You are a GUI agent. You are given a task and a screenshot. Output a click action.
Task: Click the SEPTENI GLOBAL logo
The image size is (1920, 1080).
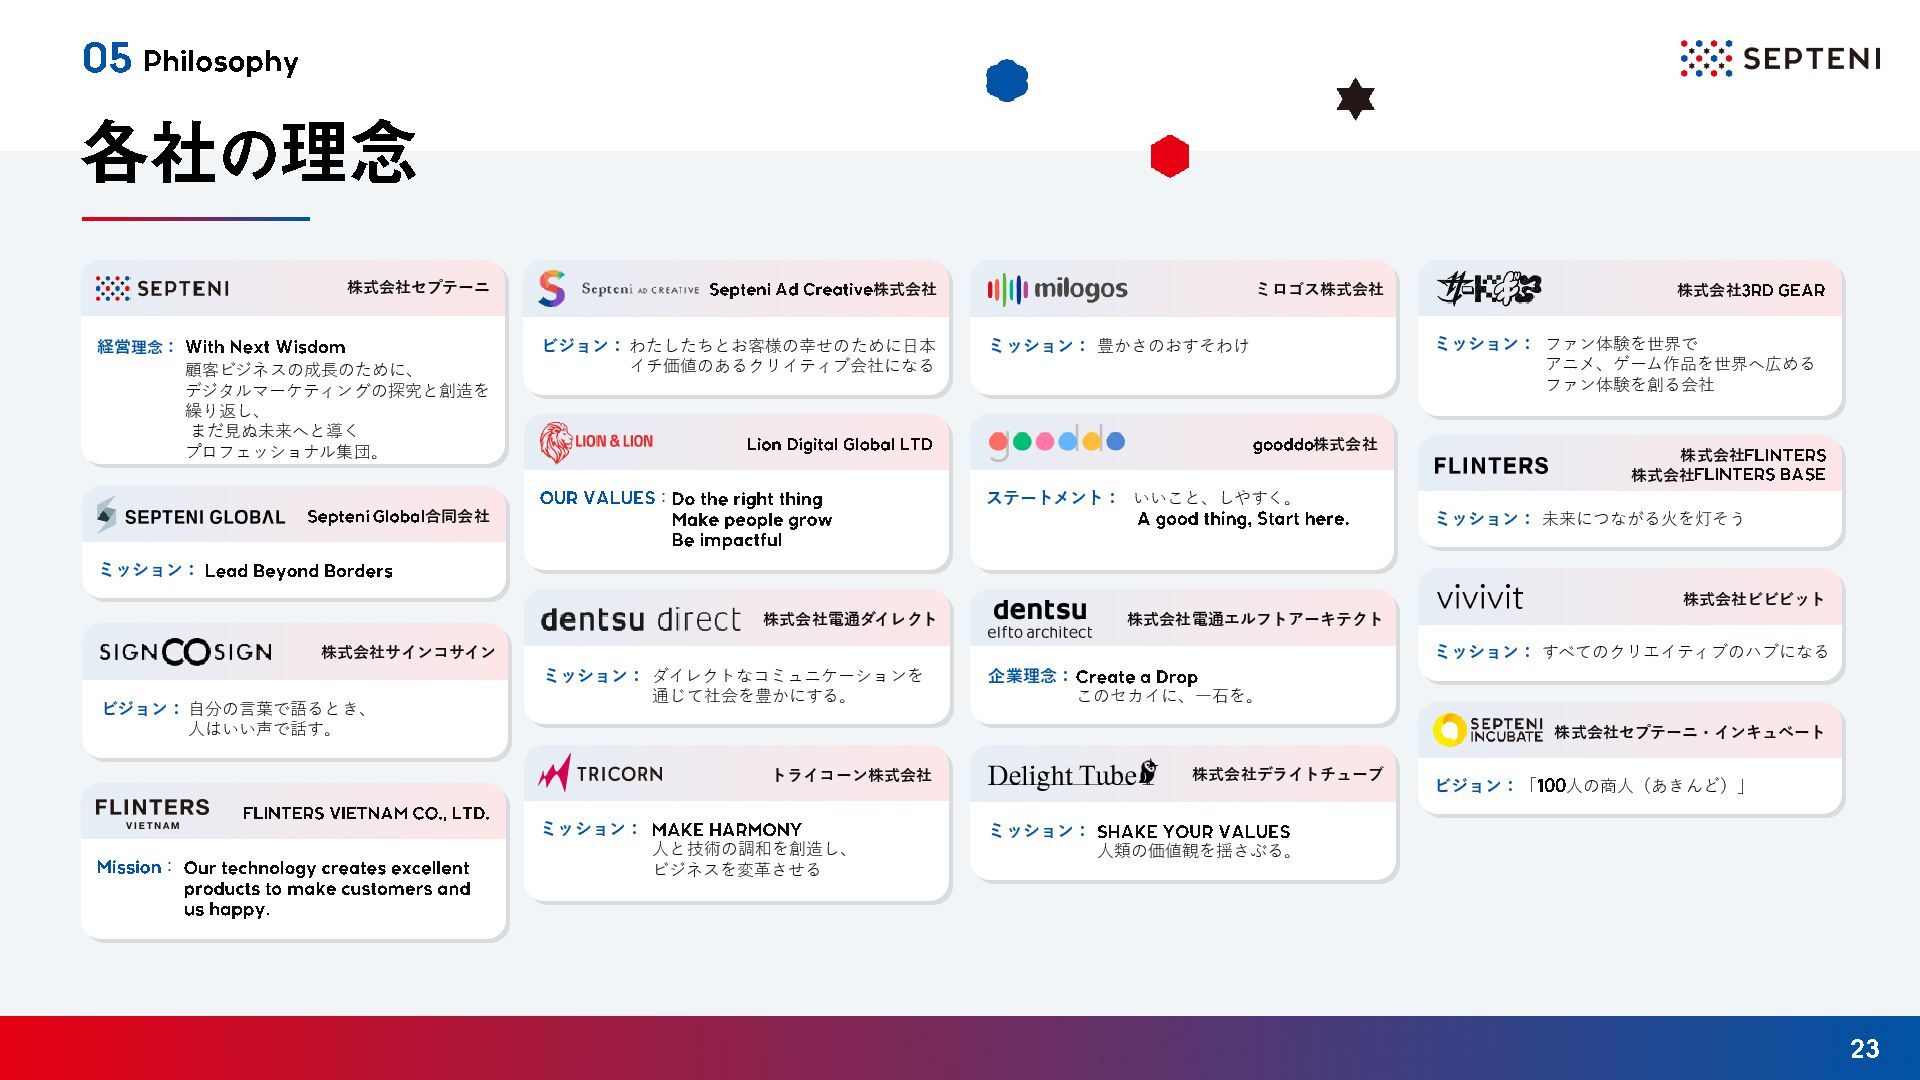pyautogui.click(x=190, y=516)
